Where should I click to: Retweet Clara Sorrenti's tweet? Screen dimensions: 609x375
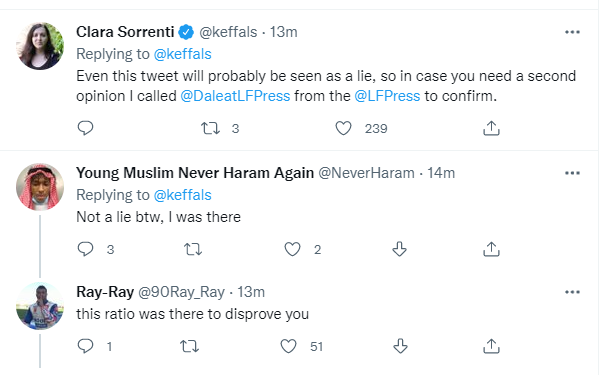coord(211,128)
